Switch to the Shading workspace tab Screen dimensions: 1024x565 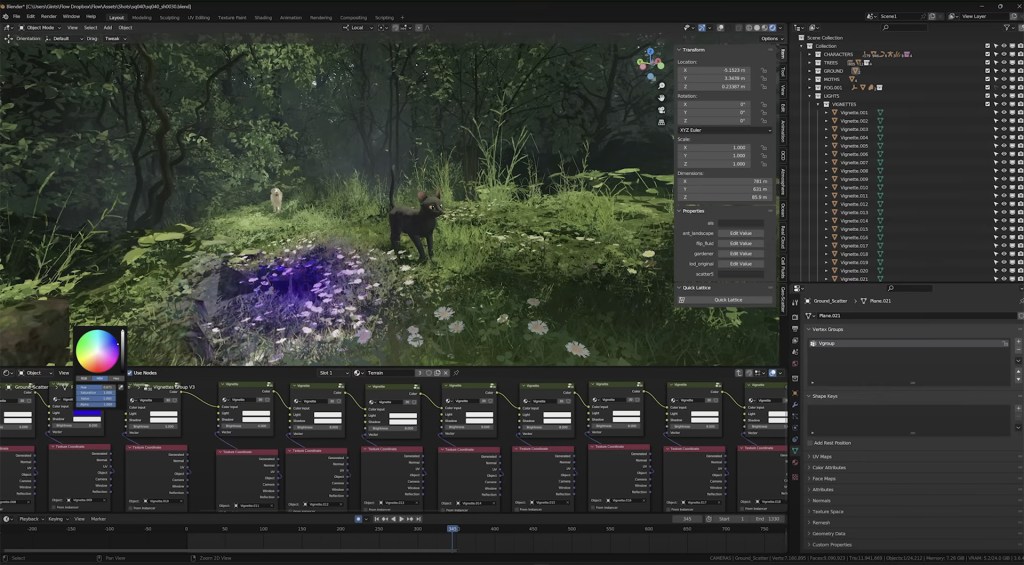pos(263,18)
